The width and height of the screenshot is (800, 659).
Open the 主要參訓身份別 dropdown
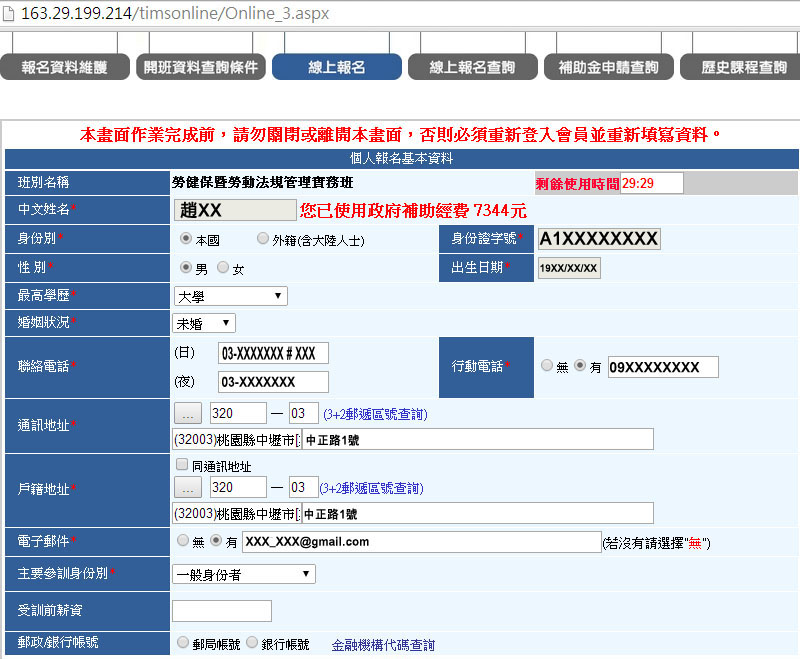coord(244,574)
